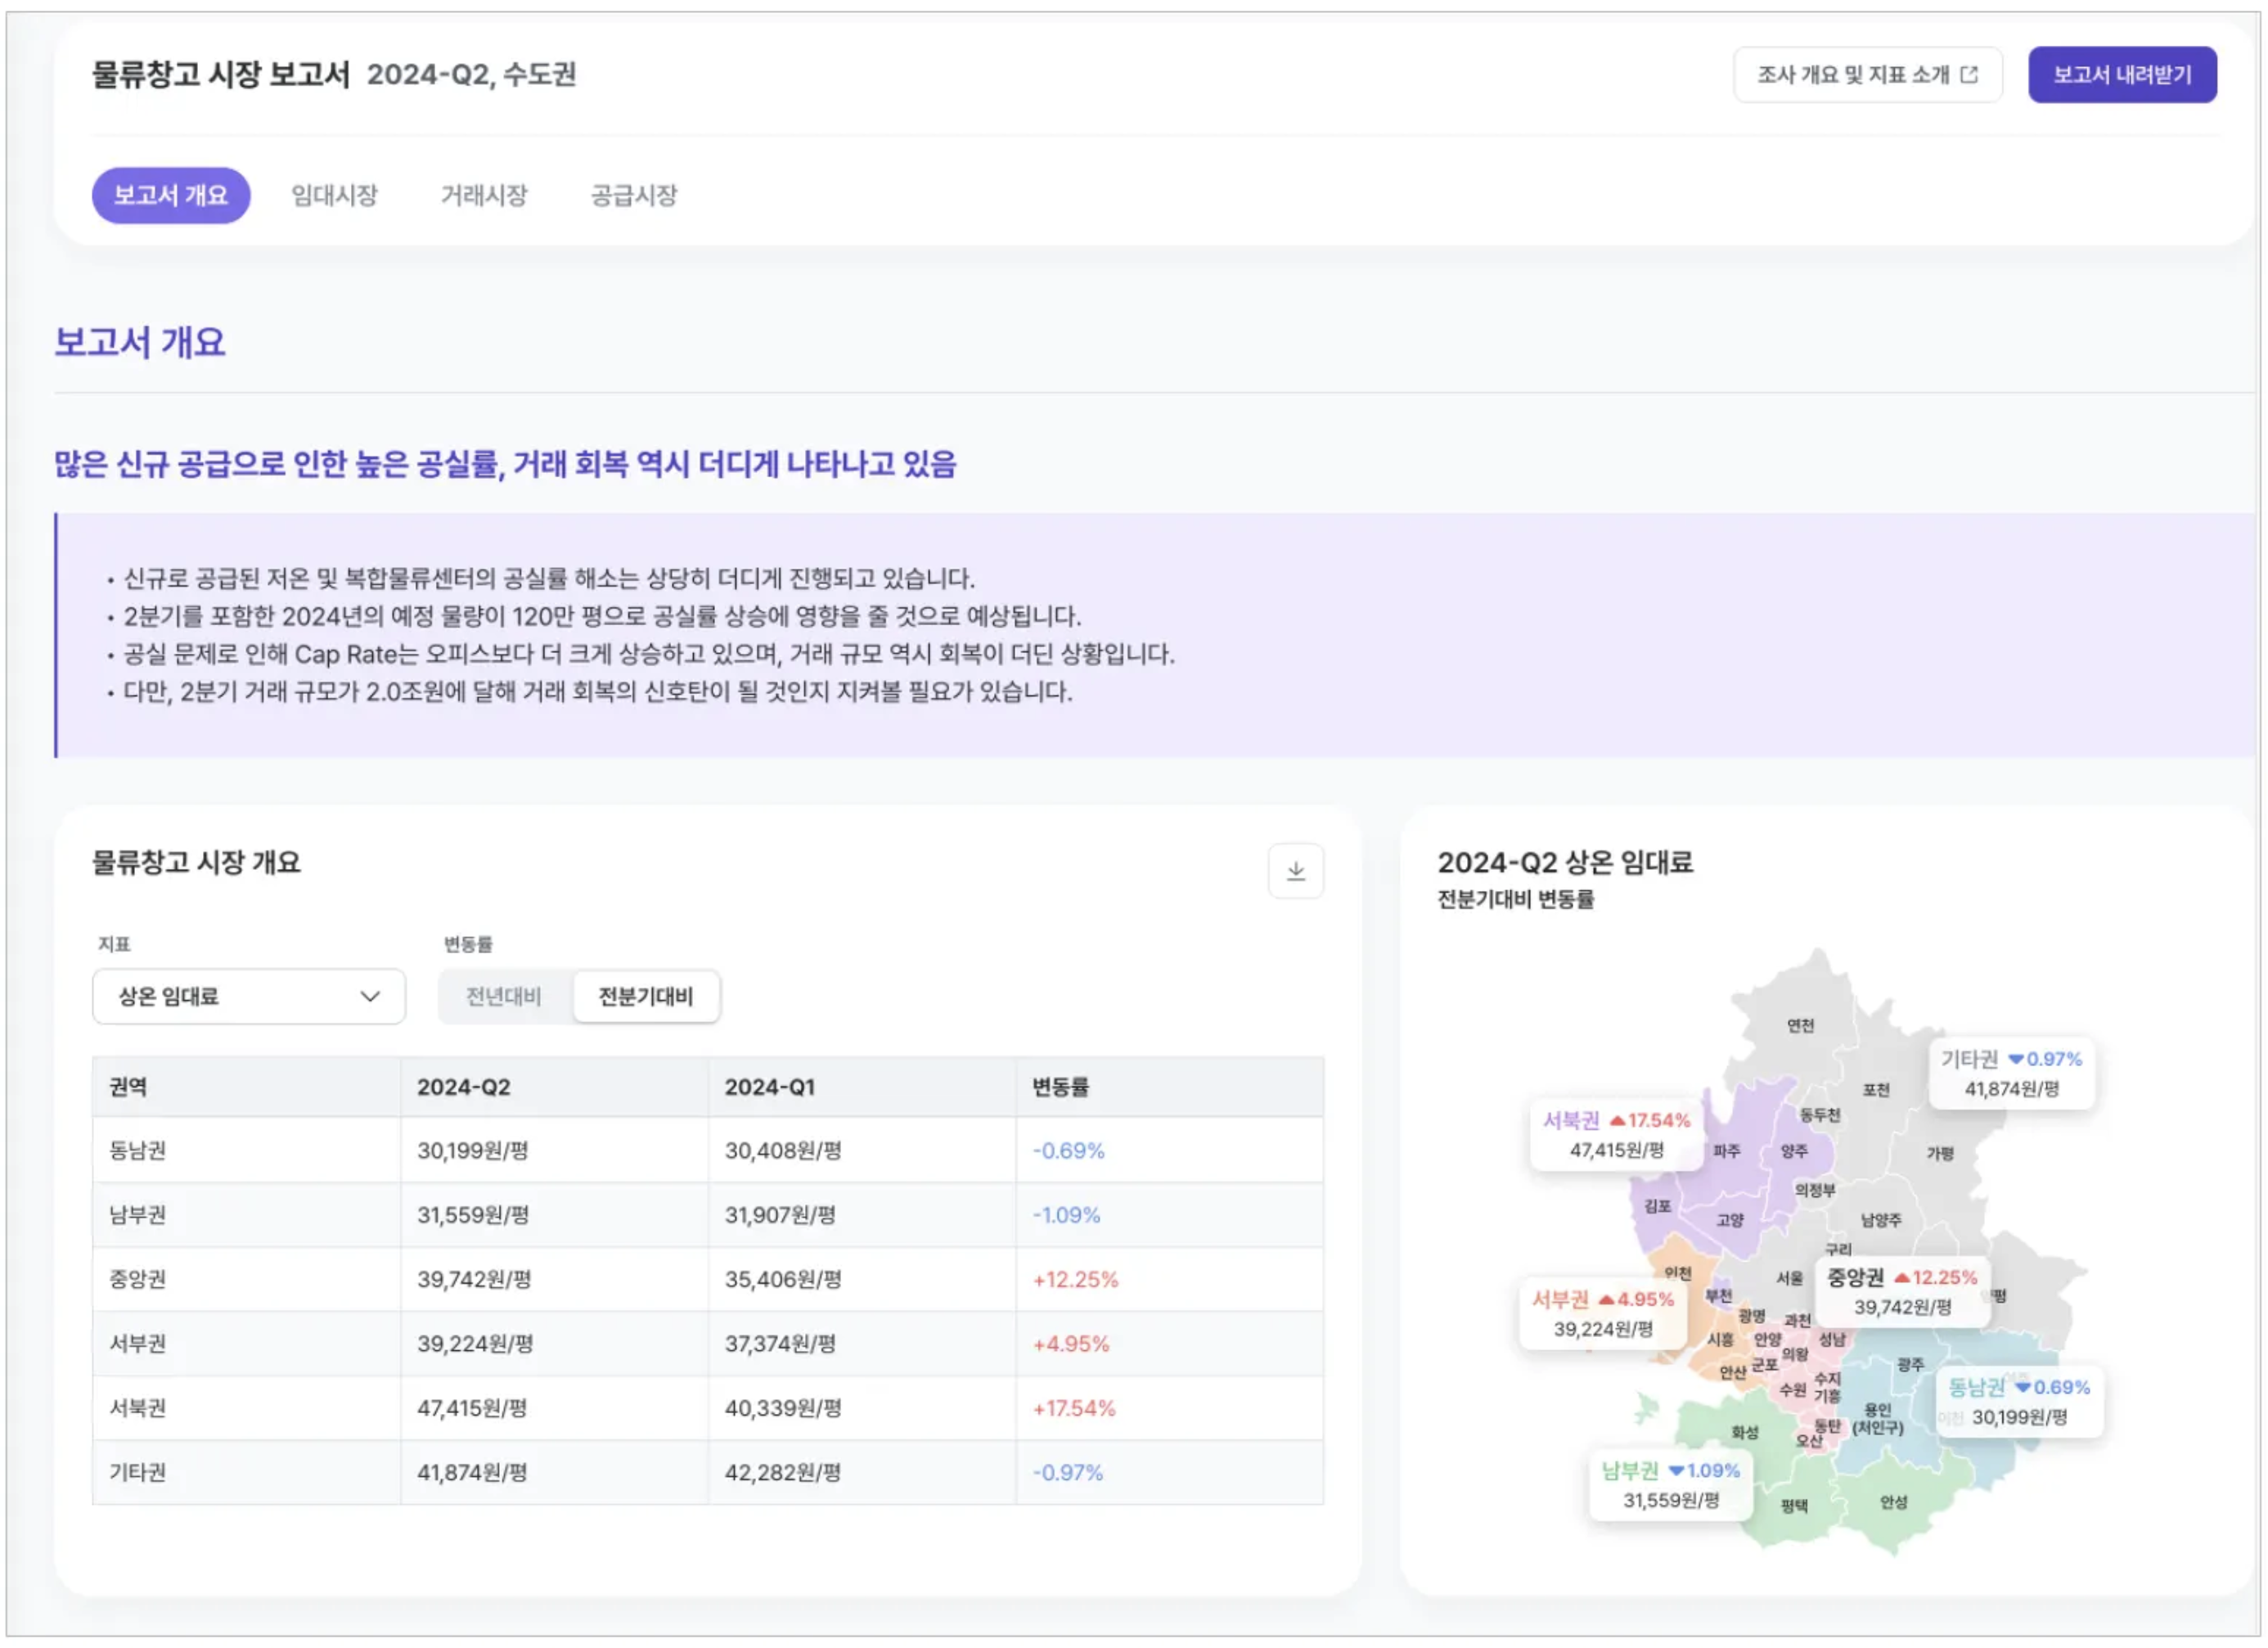
Task: Switch to the 거래시장 tab
Action: tap(484, 196)
